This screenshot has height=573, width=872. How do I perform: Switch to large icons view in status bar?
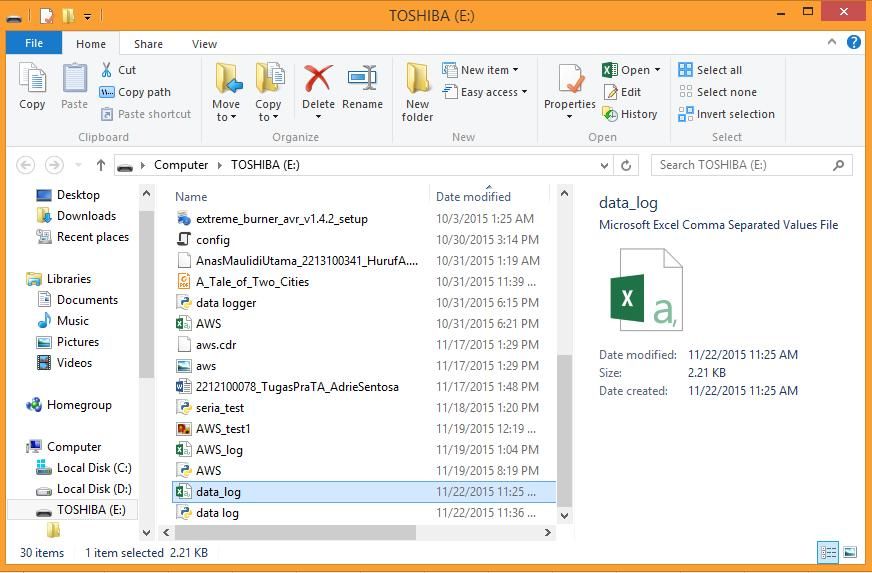pos(850,552)
